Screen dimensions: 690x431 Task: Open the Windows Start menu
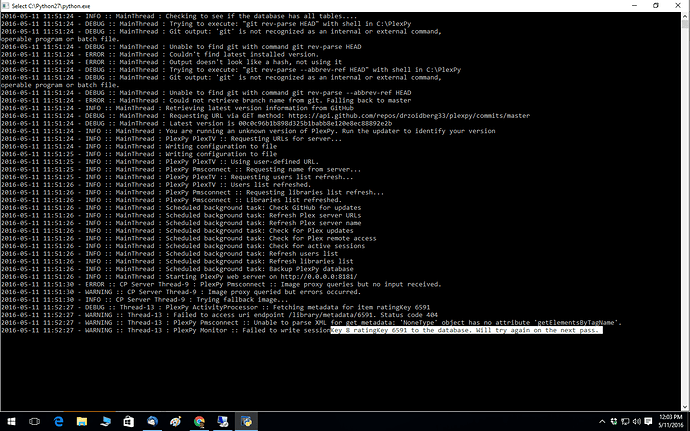(x=11, y=422)
